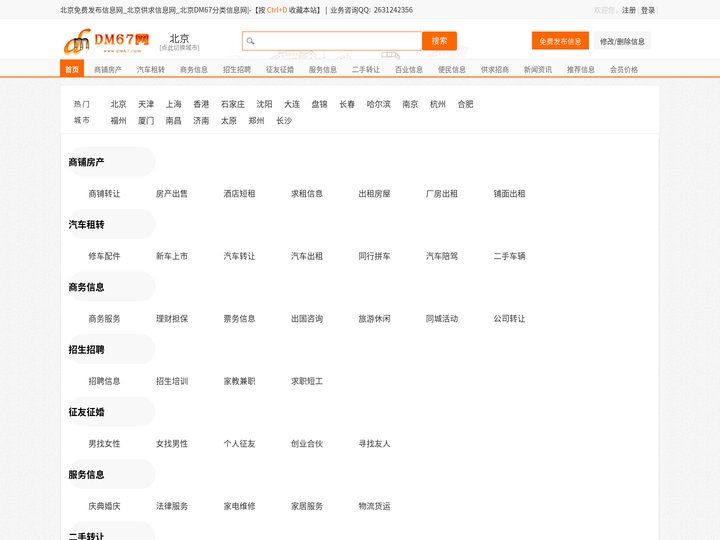
Task: Choose 合肥 in hot cities list
Action: tap(465, 104)
